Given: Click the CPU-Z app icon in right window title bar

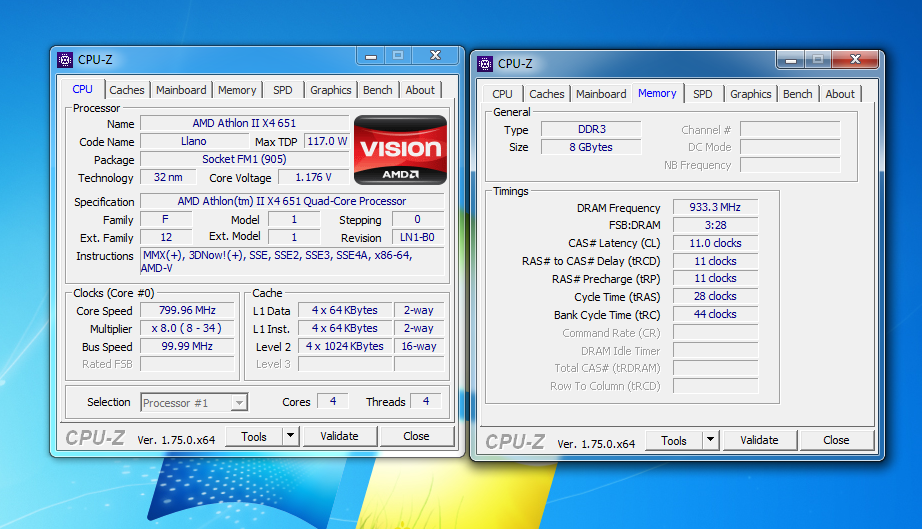Looking at the screenshot, I should click(485, 63).
